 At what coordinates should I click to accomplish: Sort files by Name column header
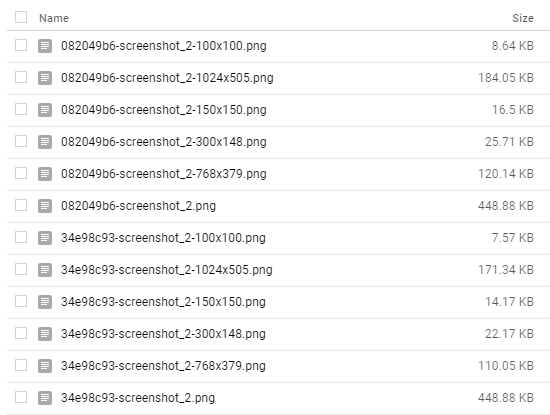point(54,18)
